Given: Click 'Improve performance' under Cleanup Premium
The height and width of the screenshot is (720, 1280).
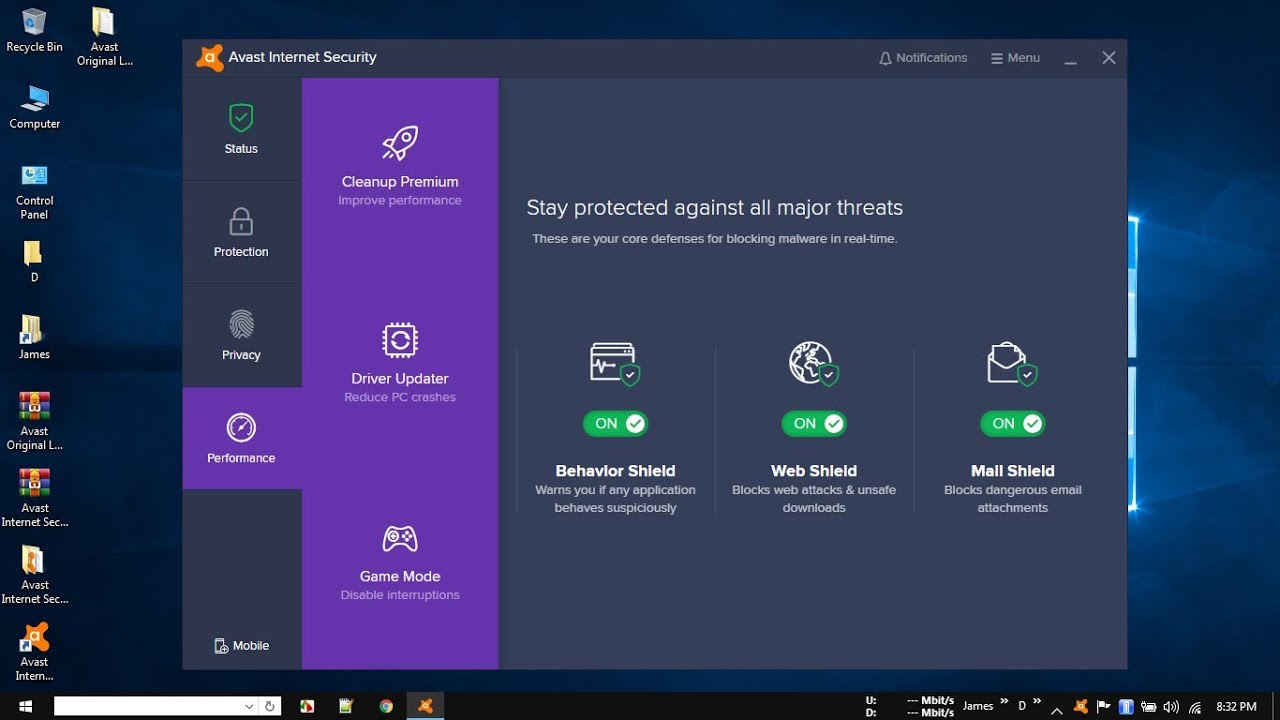Looking at the screenshot, I should [x=400, y=201].
